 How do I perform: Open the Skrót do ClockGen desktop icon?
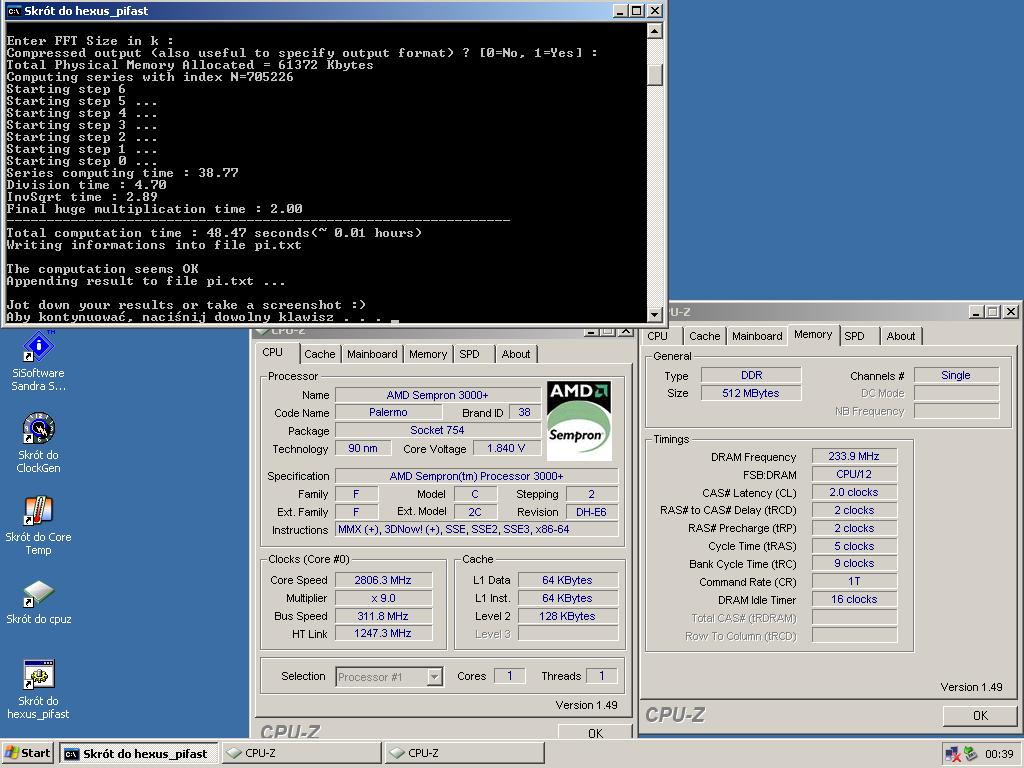39,443
